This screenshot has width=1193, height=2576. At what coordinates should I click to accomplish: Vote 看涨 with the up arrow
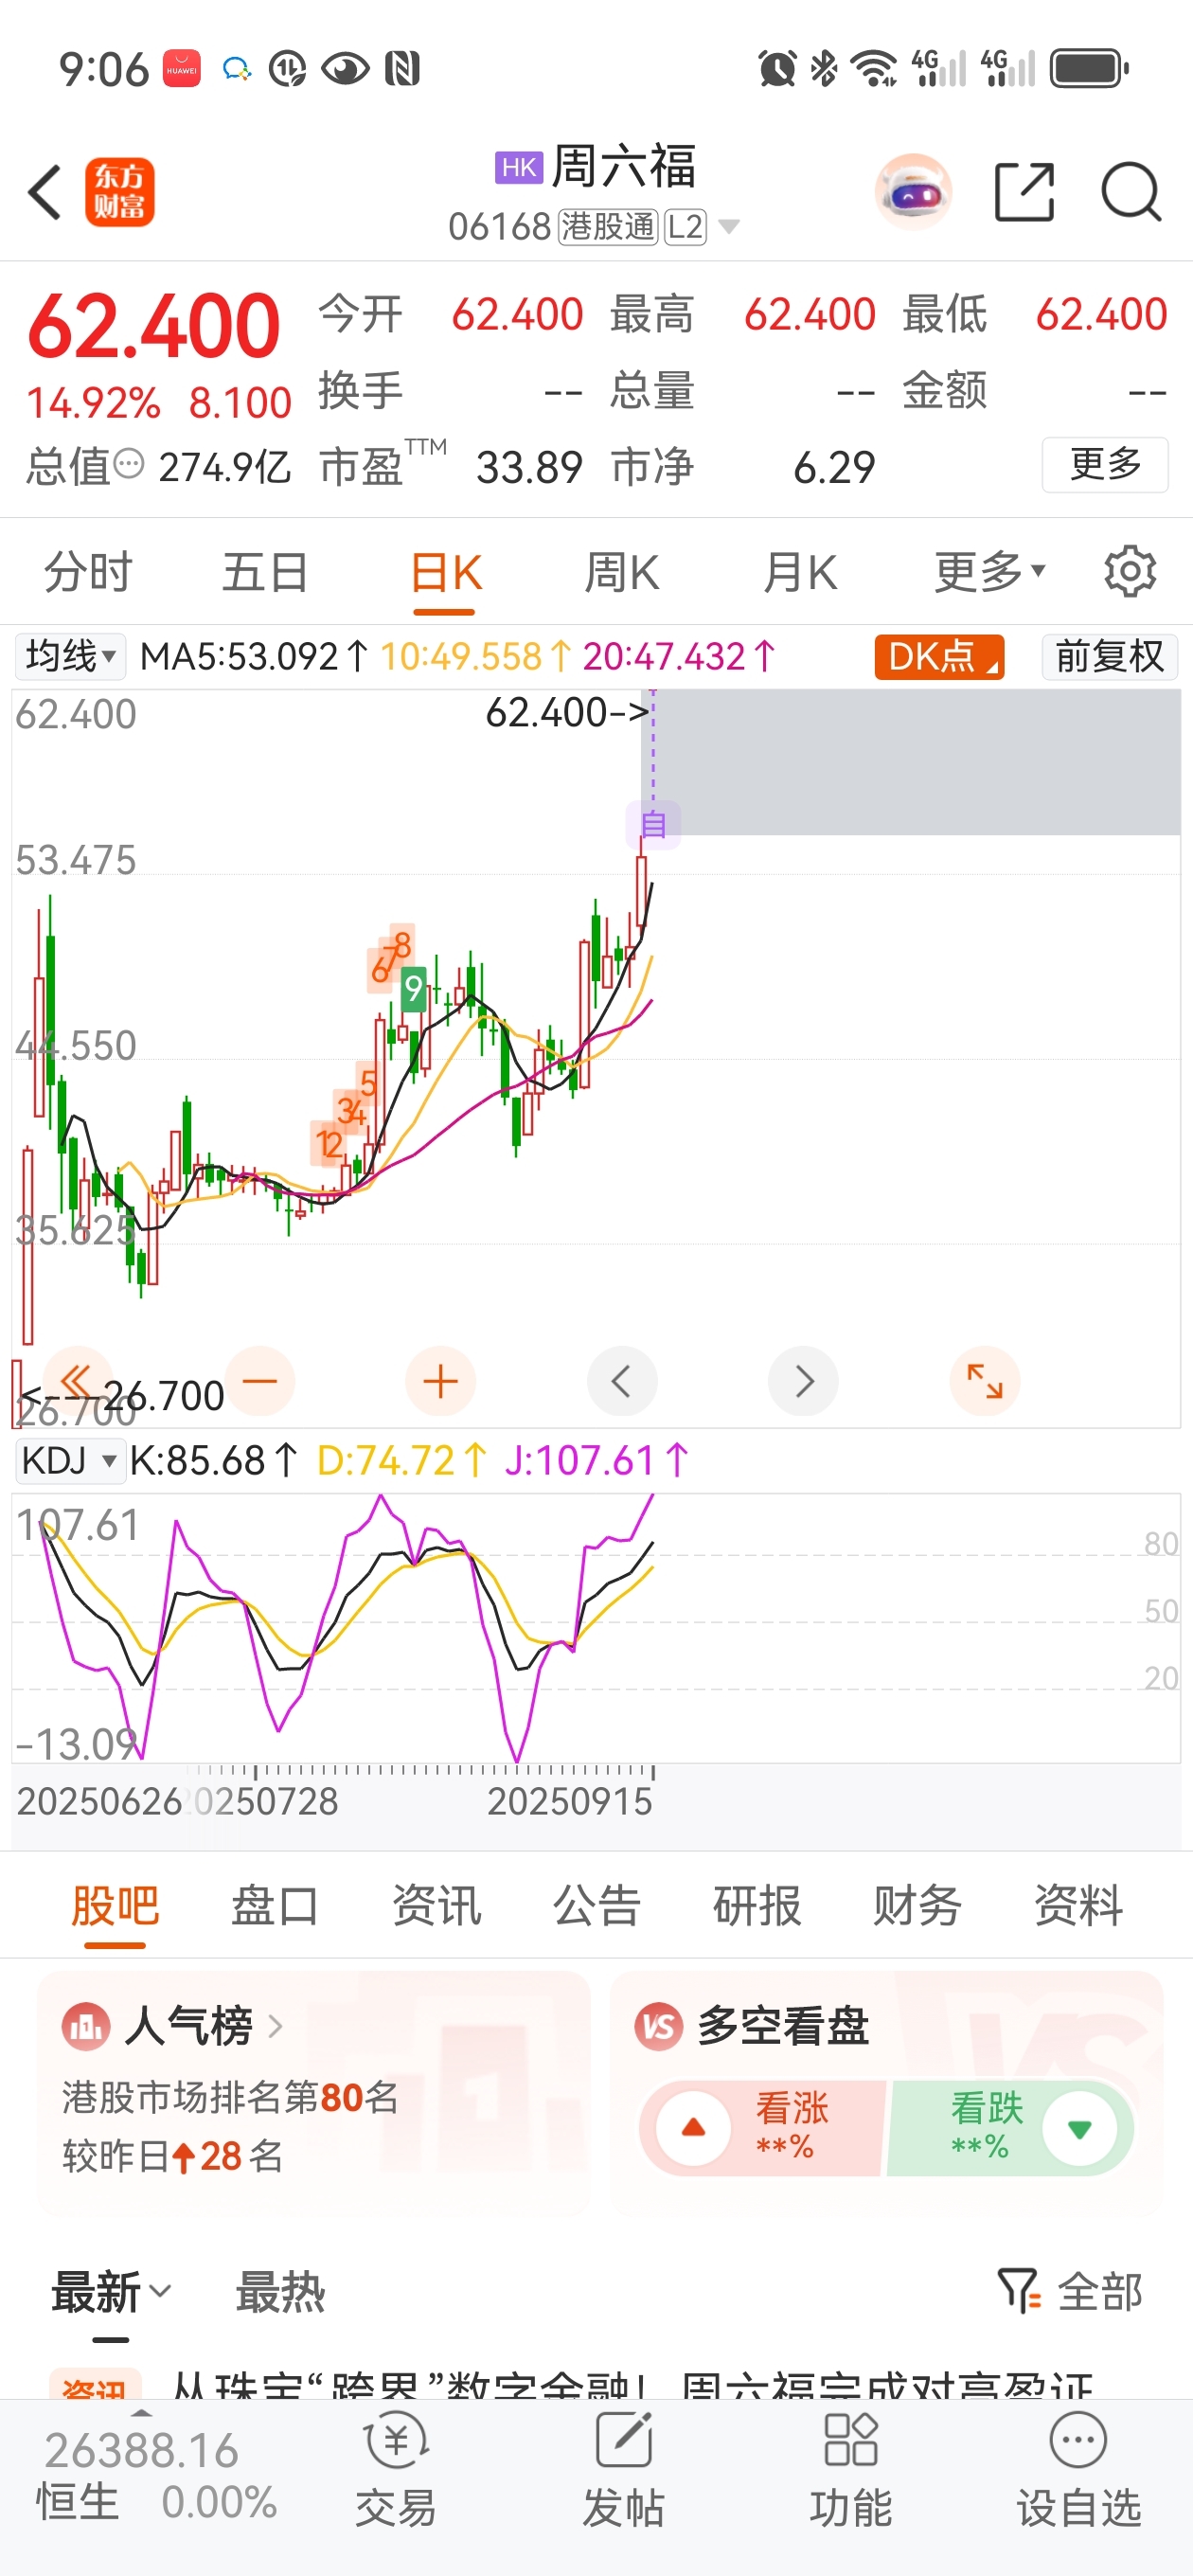coord(693,2129)
